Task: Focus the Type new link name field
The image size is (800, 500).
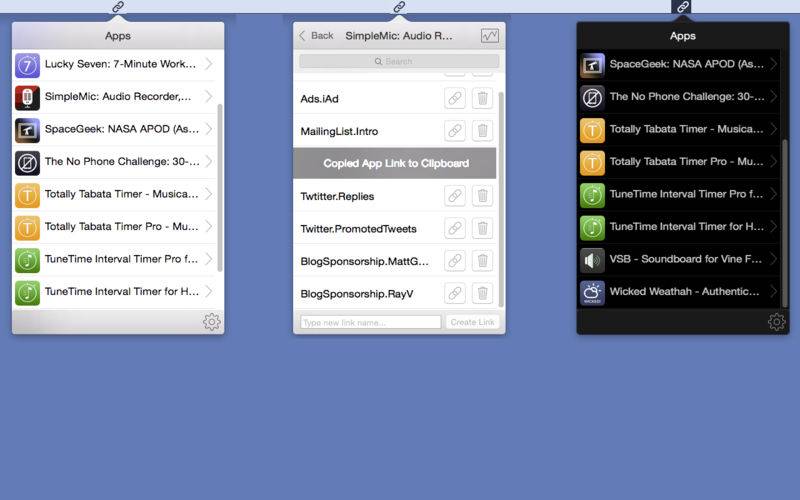Action: coord(371,322)
